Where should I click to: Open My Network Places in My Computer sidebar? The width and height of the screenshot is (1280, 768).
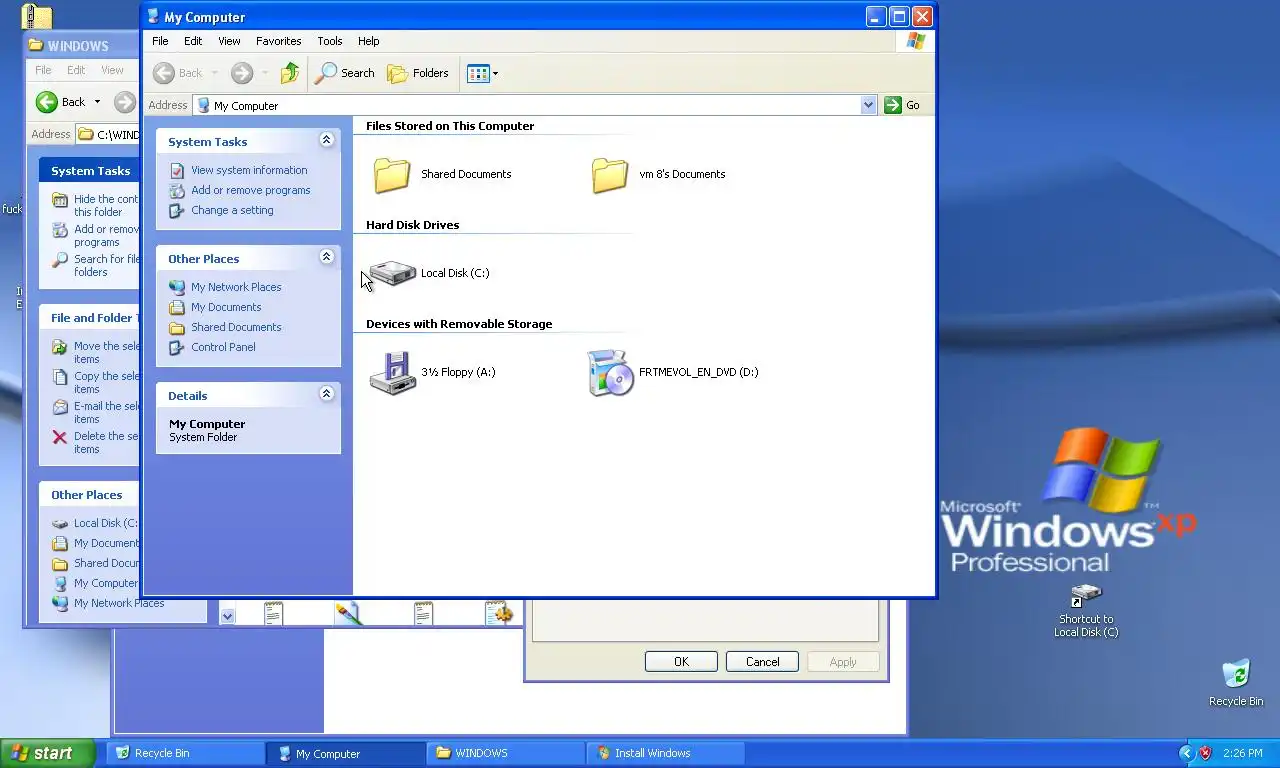coord(236,287)
